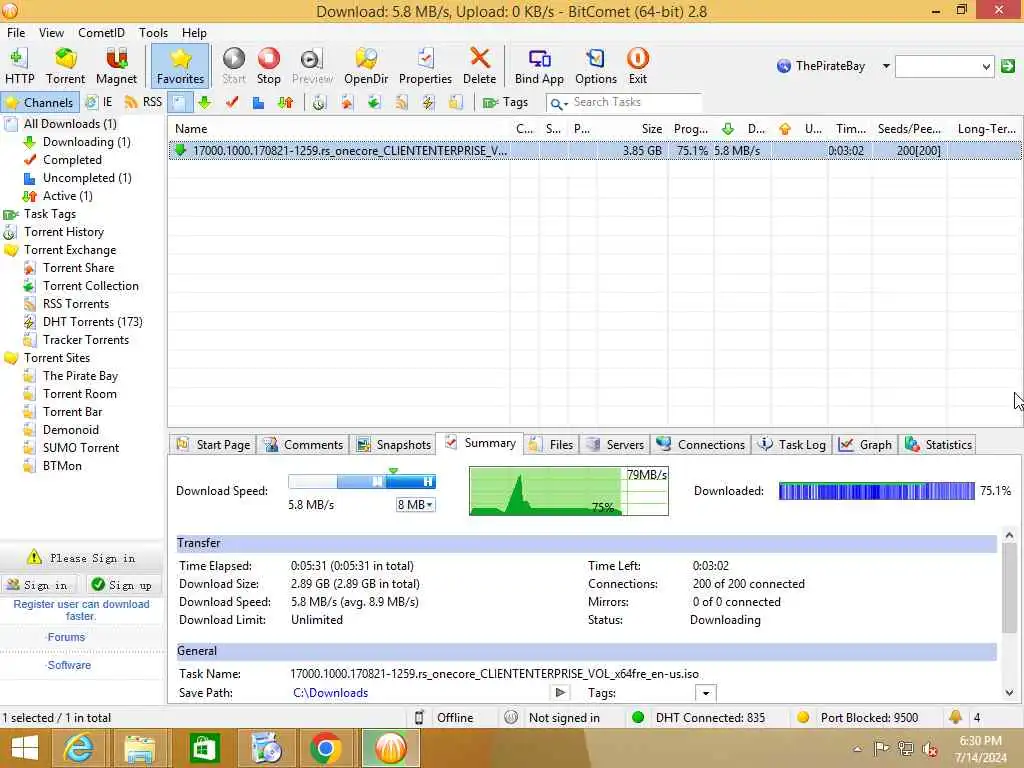The image size is (1024, 768).
Task: Click the active tasks arrows filter icon
Action: 285,103
